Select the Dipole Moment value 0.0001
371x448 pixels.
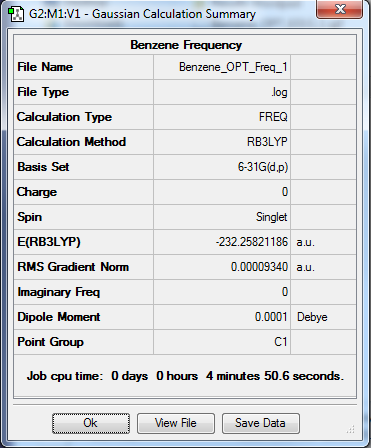tap(271, 317)
